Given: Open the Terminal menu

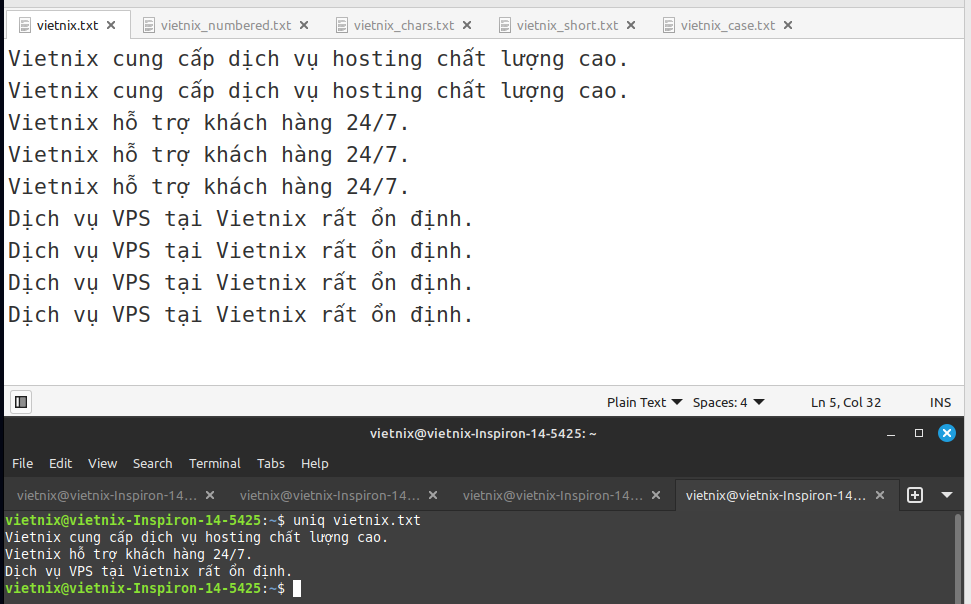Looking at the screenshot, I should click(214, 463).
